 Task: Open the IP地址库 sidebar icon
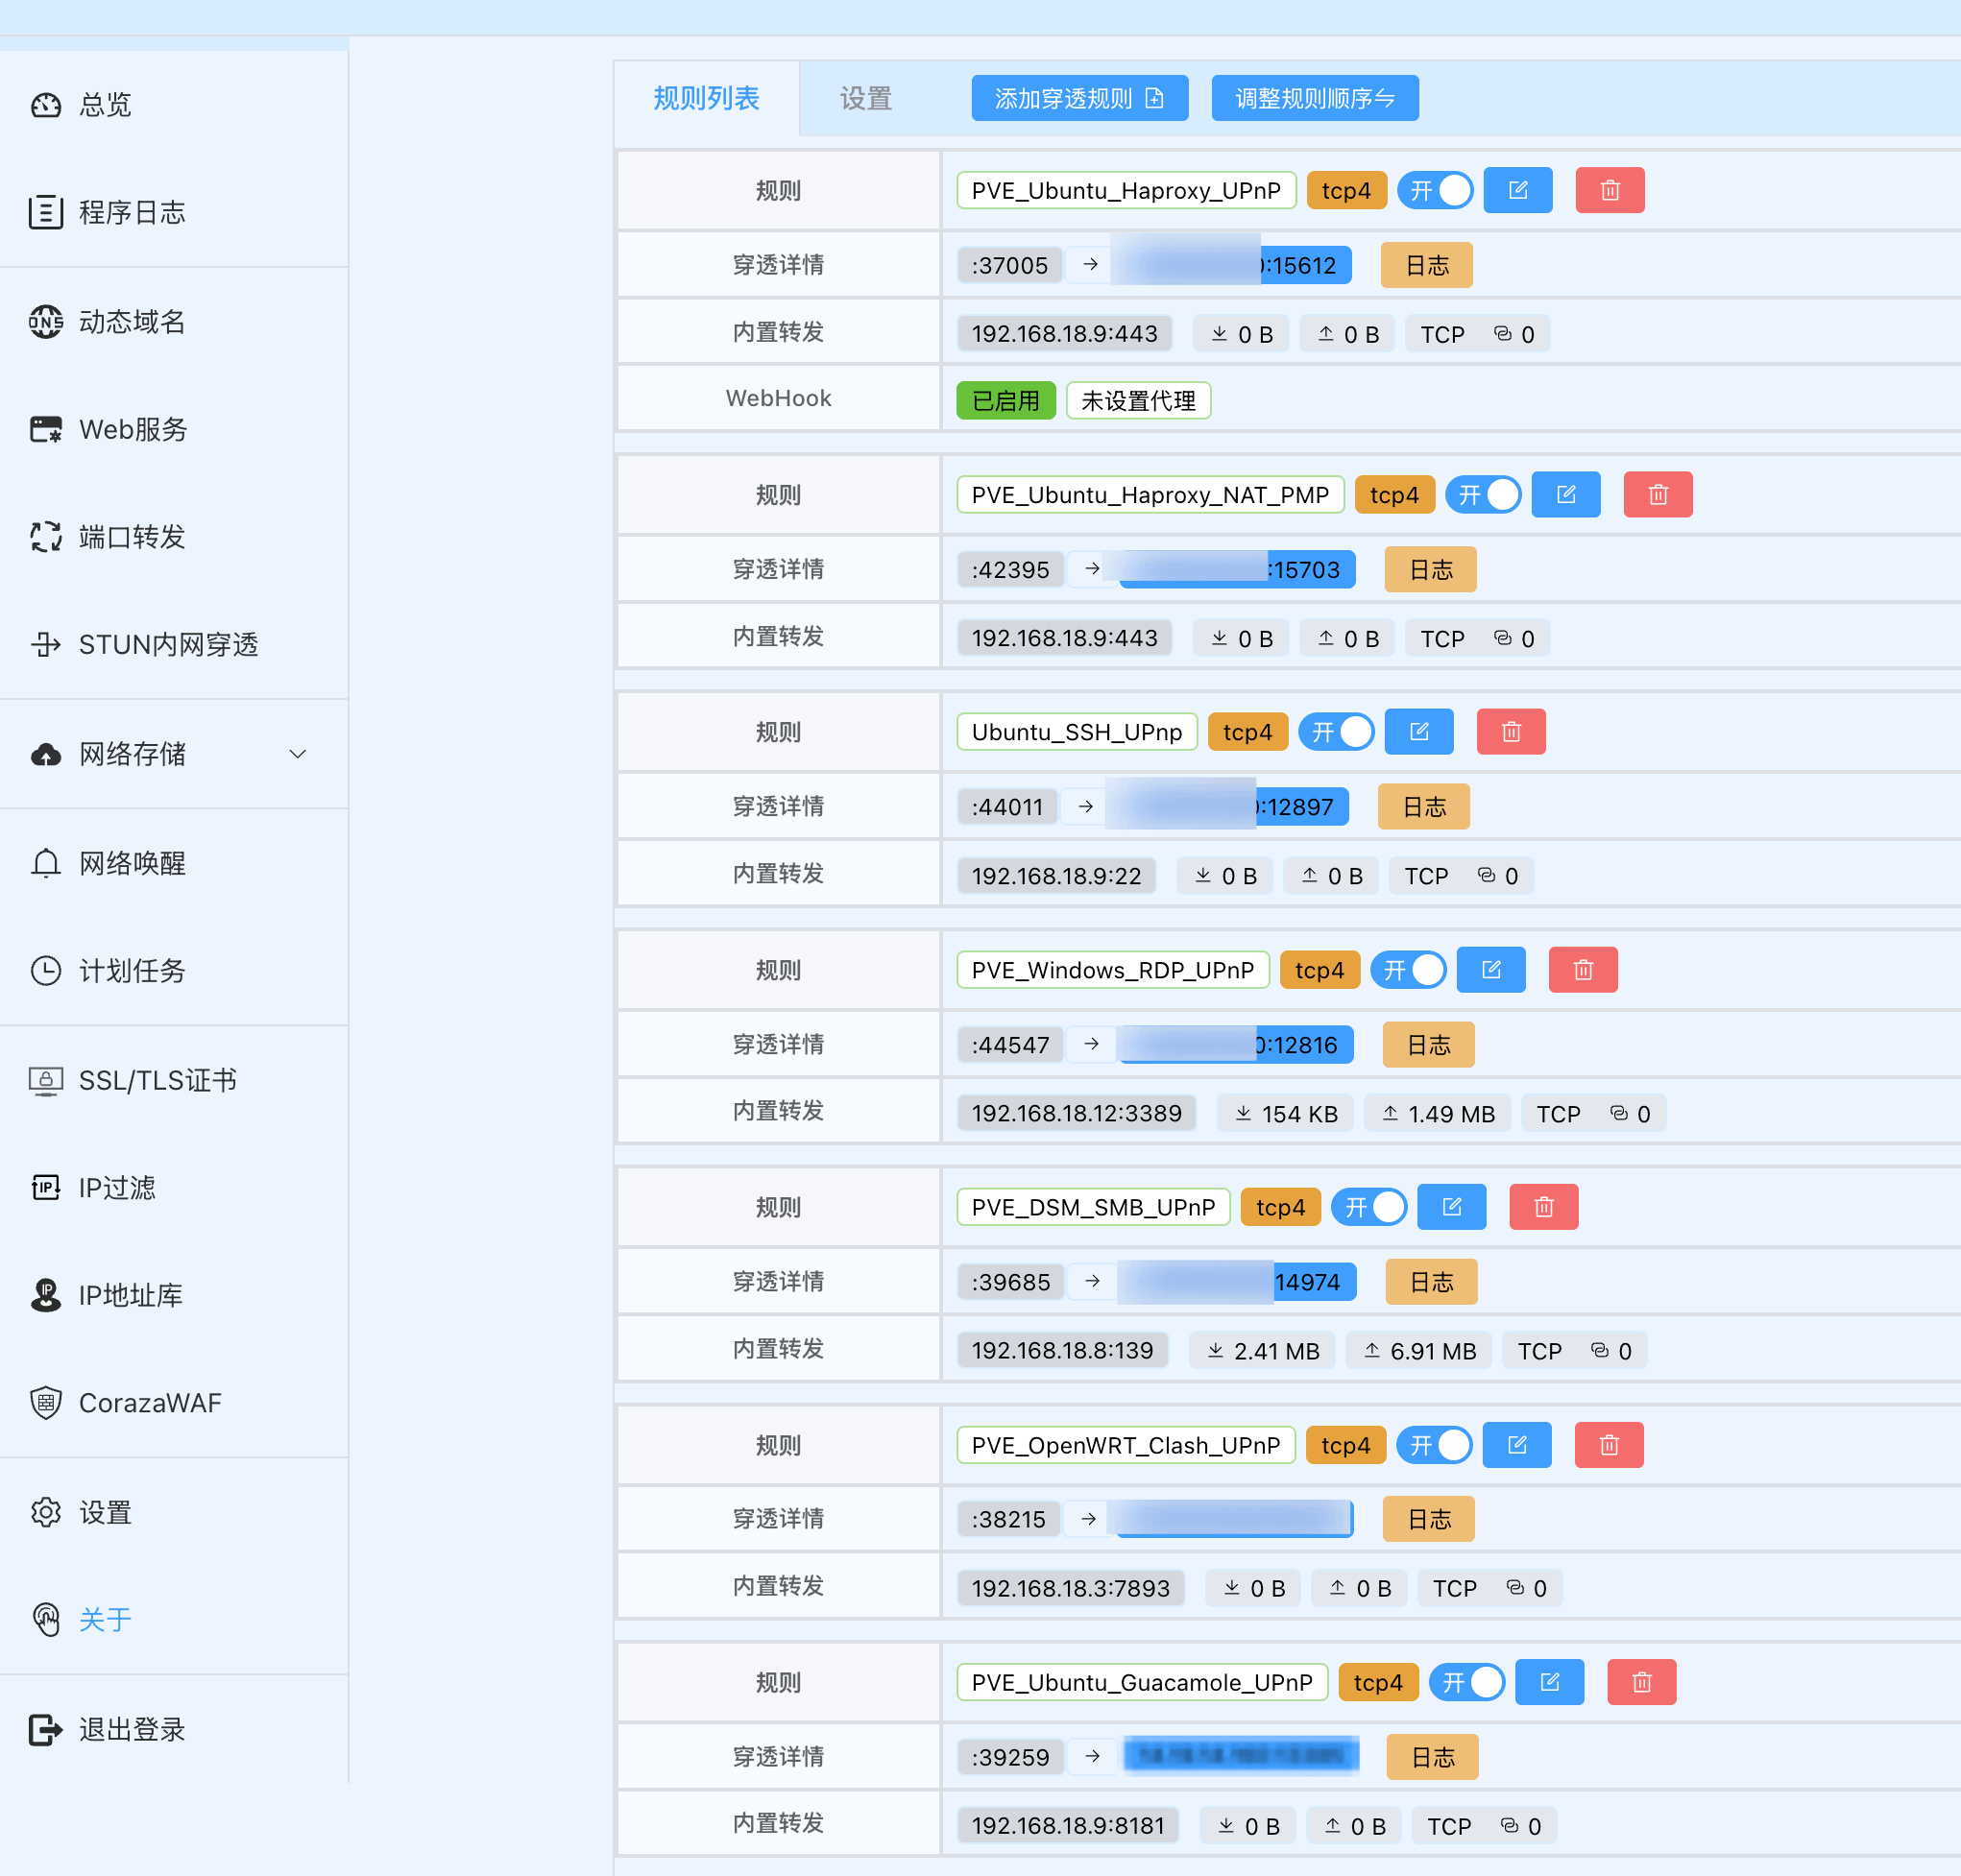coord(46,1295)
